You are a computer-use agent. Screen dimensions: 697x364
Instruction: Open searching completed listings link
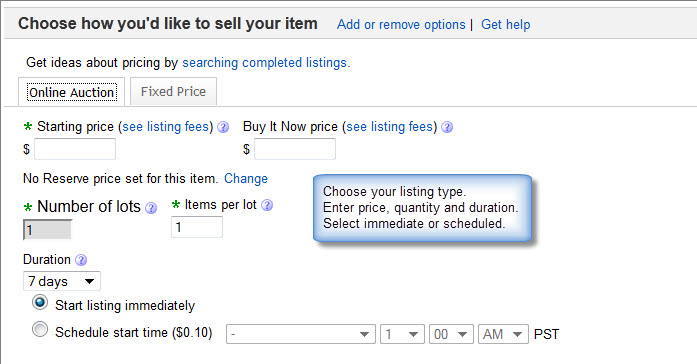tap(264, 63)
